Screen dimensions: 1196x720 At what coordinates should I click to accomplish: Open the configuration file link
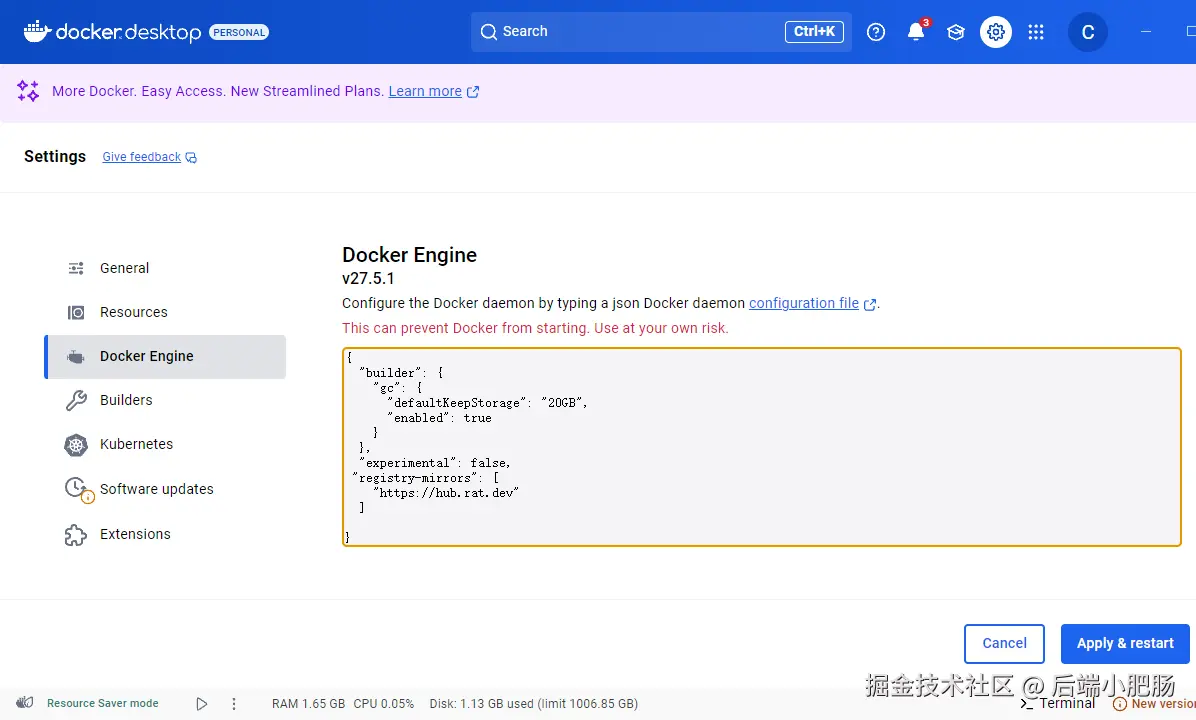(x=804, y=303)
